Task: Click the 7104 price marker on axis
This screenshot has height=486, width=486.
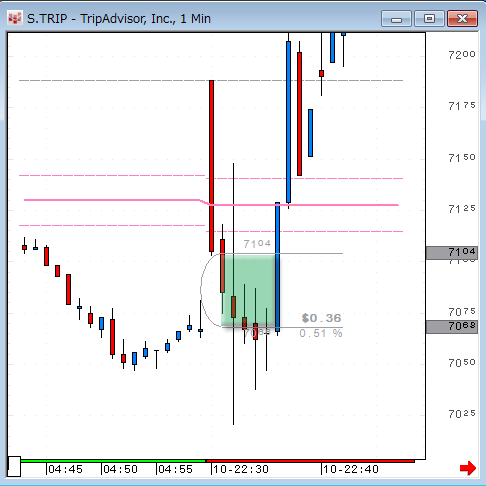Action: (x=452, y=253)
